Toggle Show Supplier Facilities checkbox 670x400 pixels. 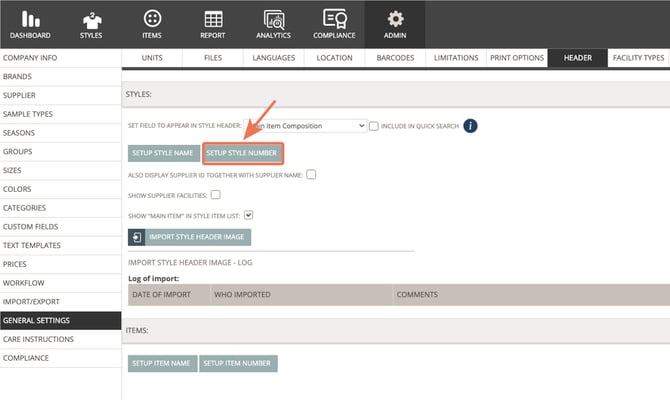[215, 194]
